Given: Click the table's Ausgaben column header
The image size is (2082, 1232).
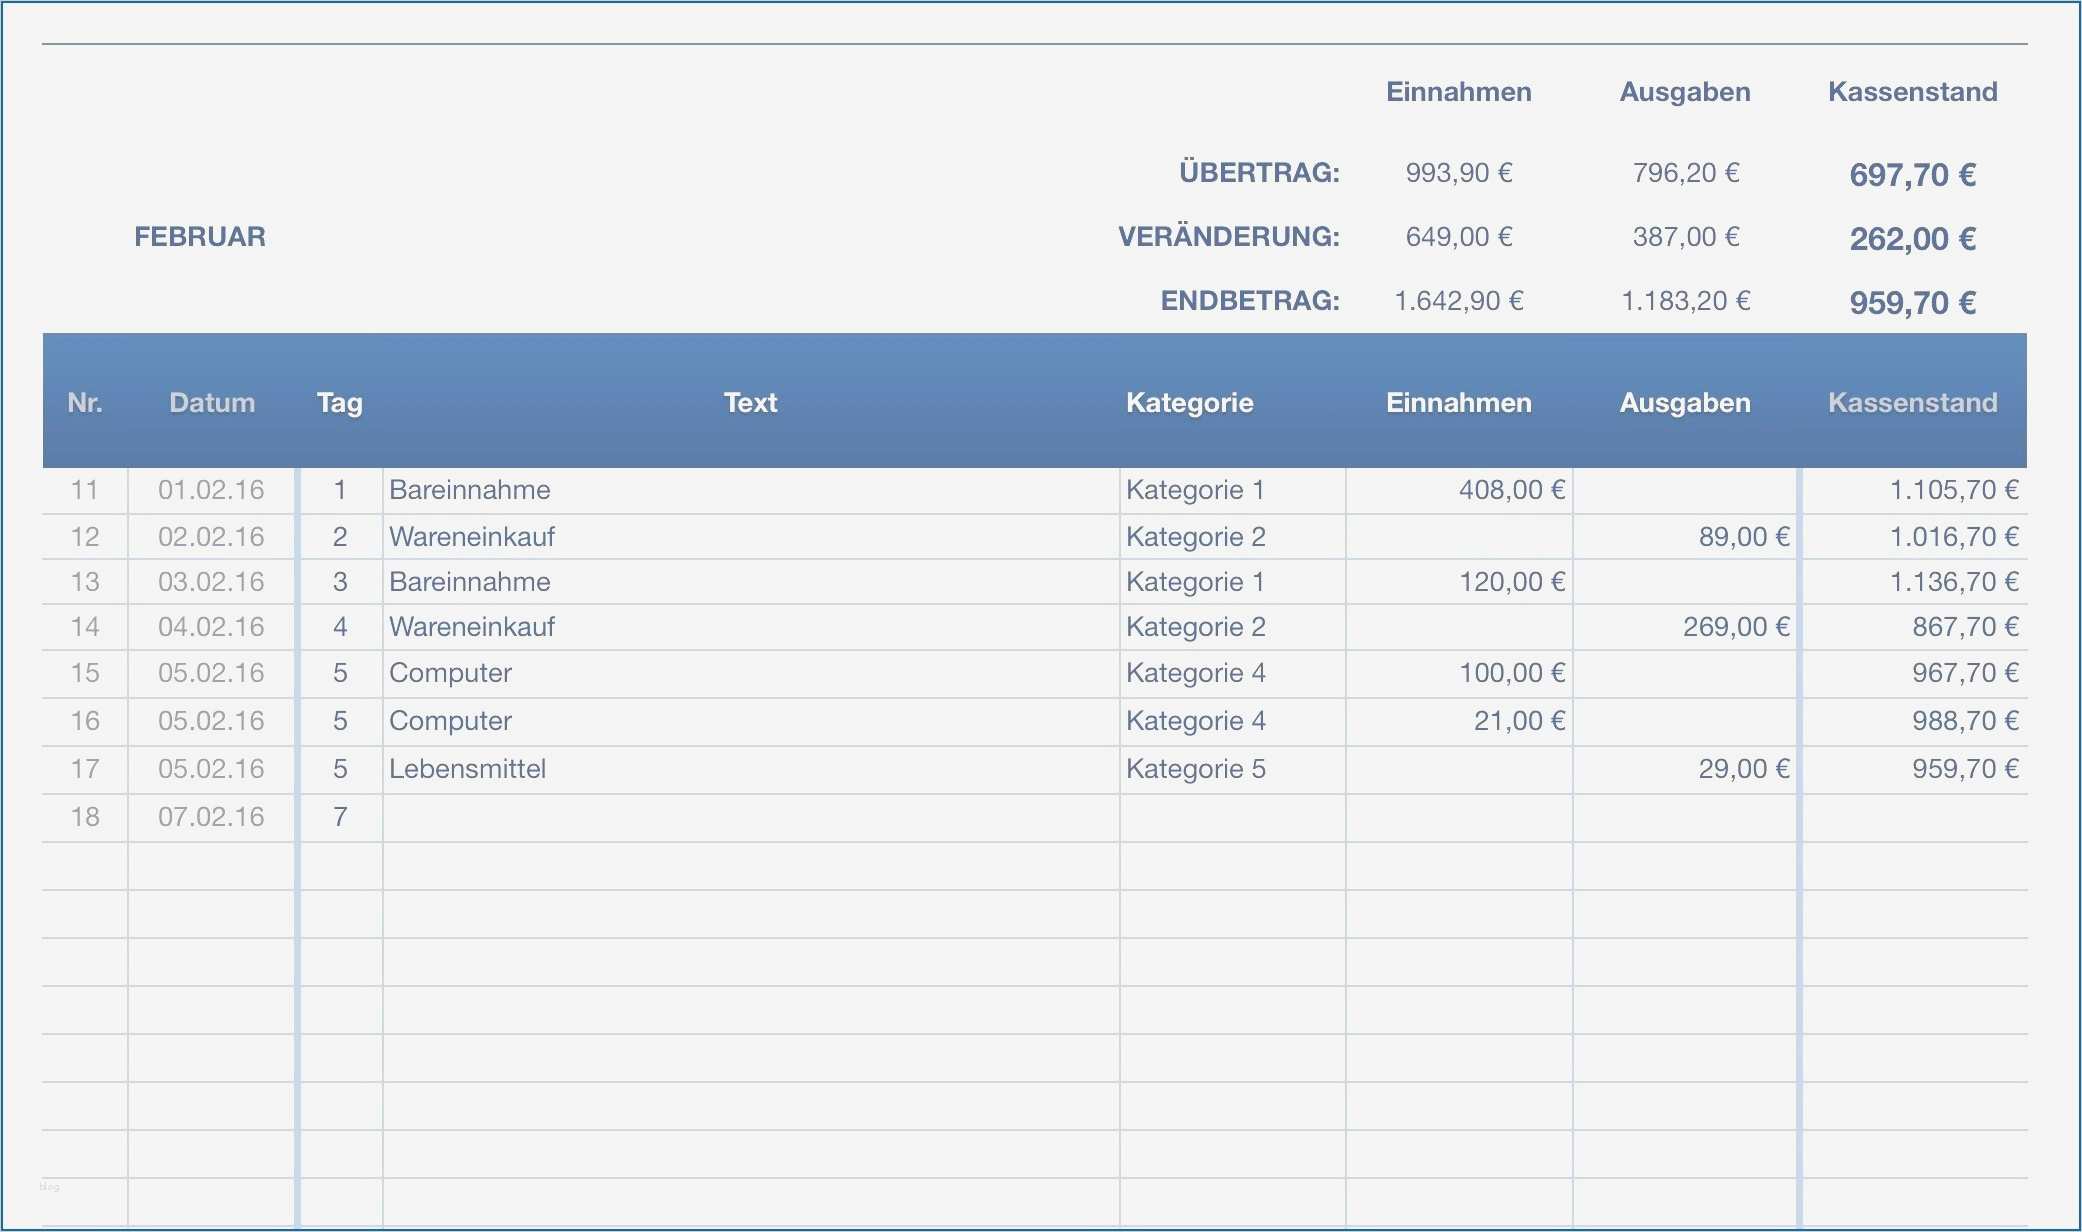Looking at the screenshot, I should pos(1685,402).
